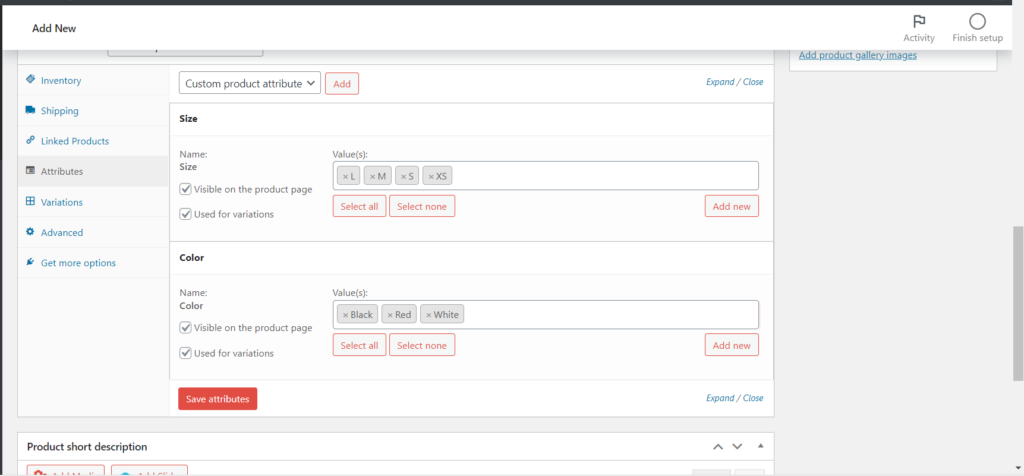Remove the XS size value tag

(x=431, y=176)
